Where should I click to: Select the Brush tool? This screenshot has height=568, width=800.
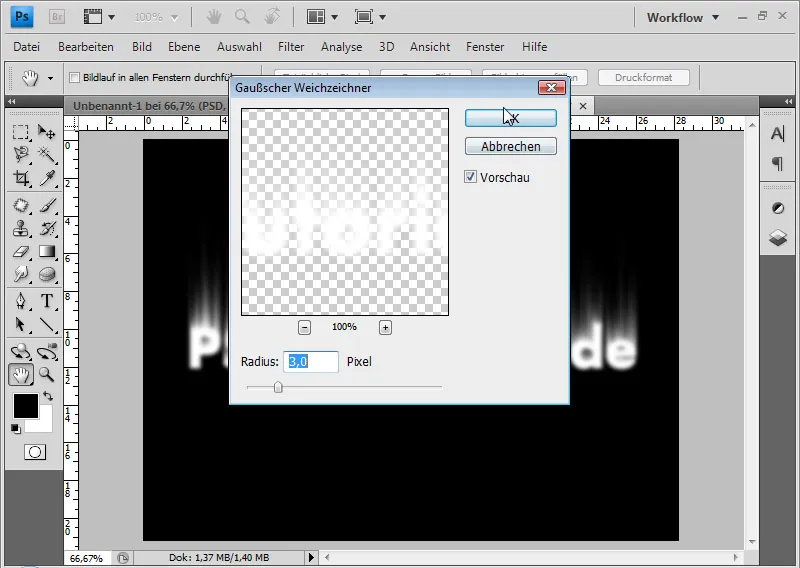click(46, 206)
